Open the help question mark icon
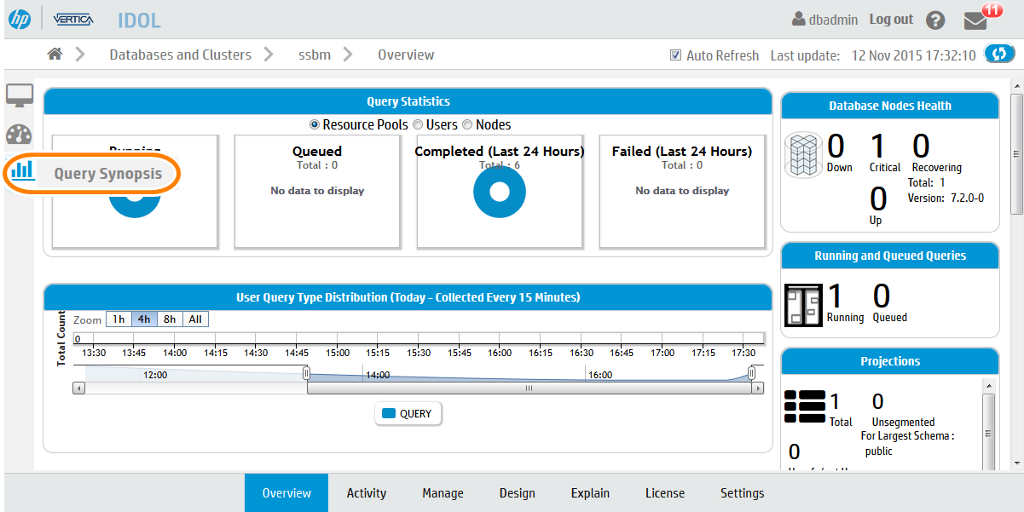1024x512 pixels. pyautogui.click(x=935, y=20)
